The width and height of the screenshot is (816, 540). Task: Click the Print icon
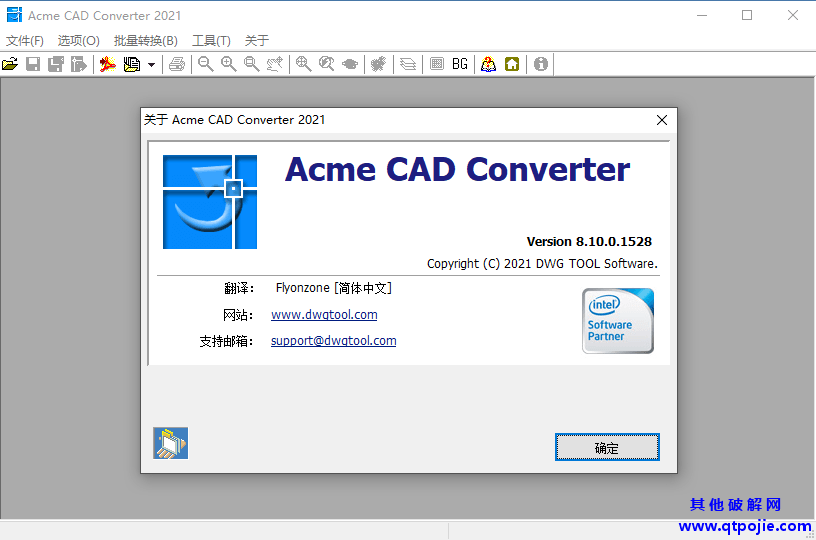[x=177, y=64]
